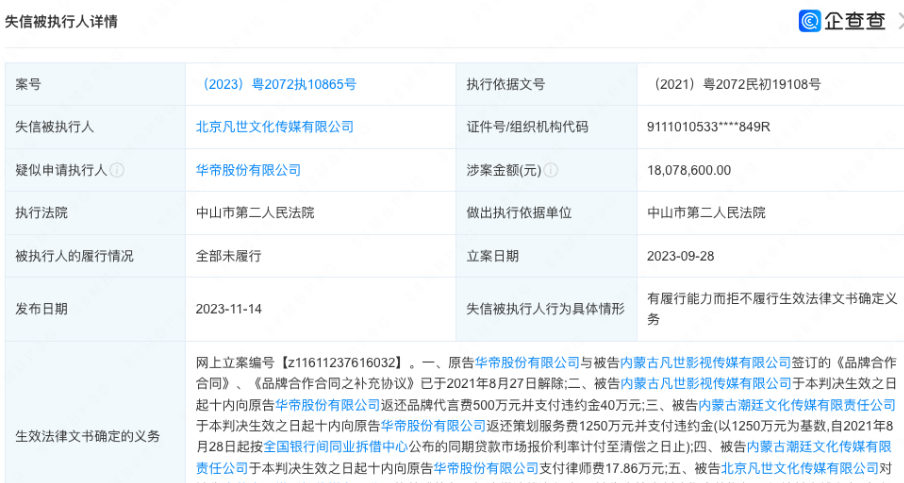The image size is (904, 483).
Task: Click filing date 2023-09-28
Action: pyautogui.click(x=680, y=256)
